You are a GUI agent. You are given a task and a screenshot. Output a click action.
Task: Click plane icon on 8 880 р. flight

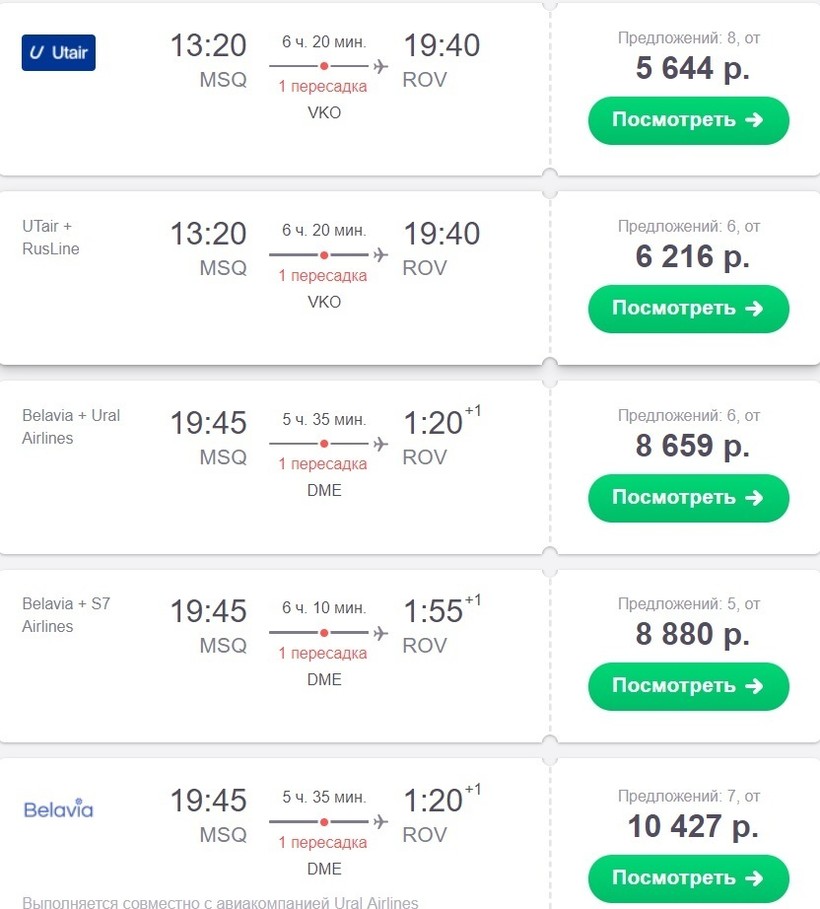pyautogui.click(x=380, y=633)
